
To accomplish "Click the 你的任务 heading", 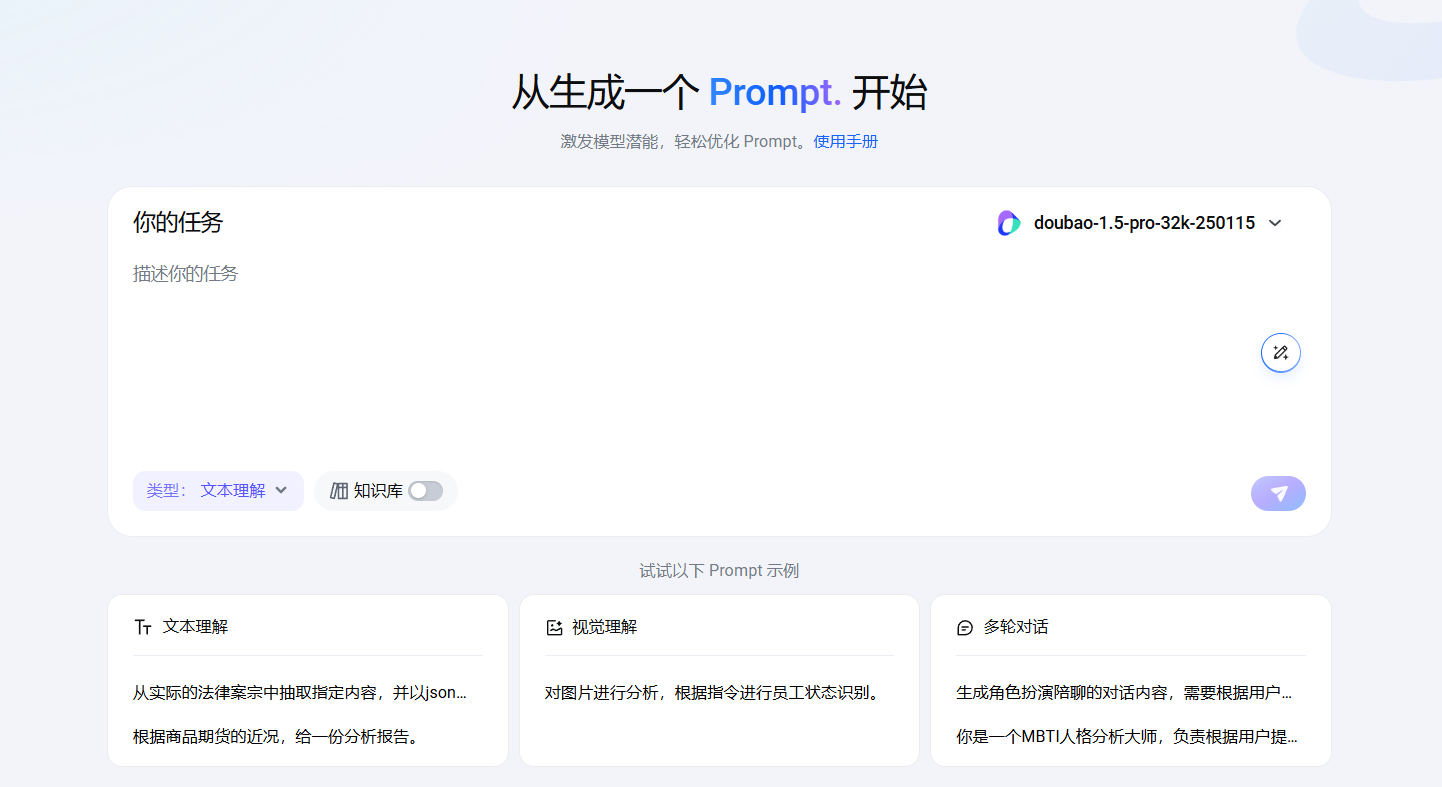I will click(178, 222).
